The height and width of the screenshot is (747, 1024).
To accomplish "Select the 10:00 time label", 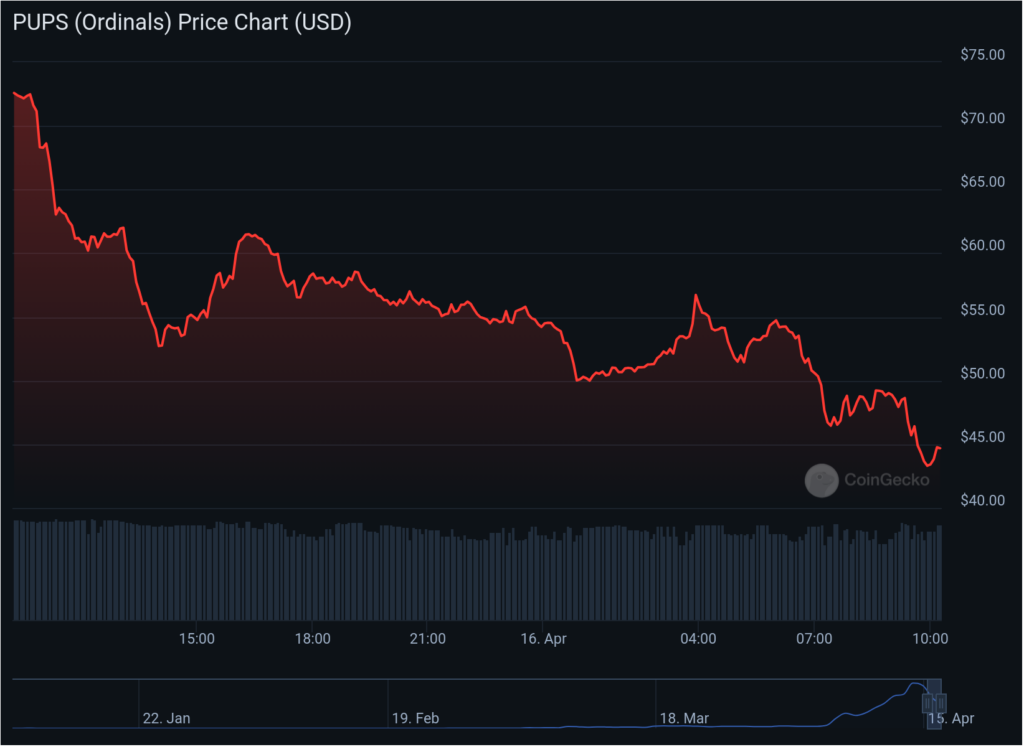I will [x=930, y=638].
